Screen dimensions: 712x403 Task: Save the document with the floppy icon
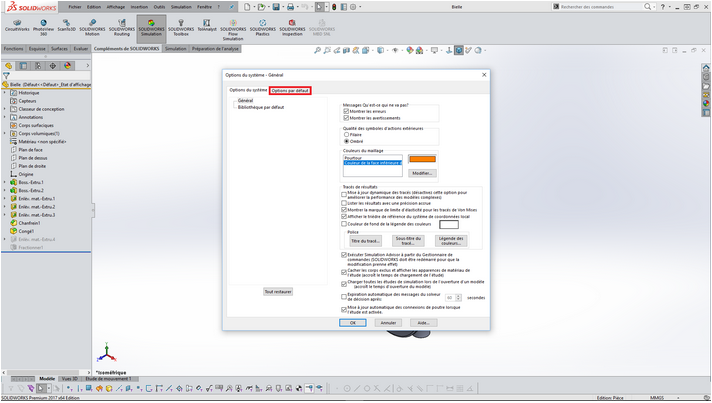[276, 7]
